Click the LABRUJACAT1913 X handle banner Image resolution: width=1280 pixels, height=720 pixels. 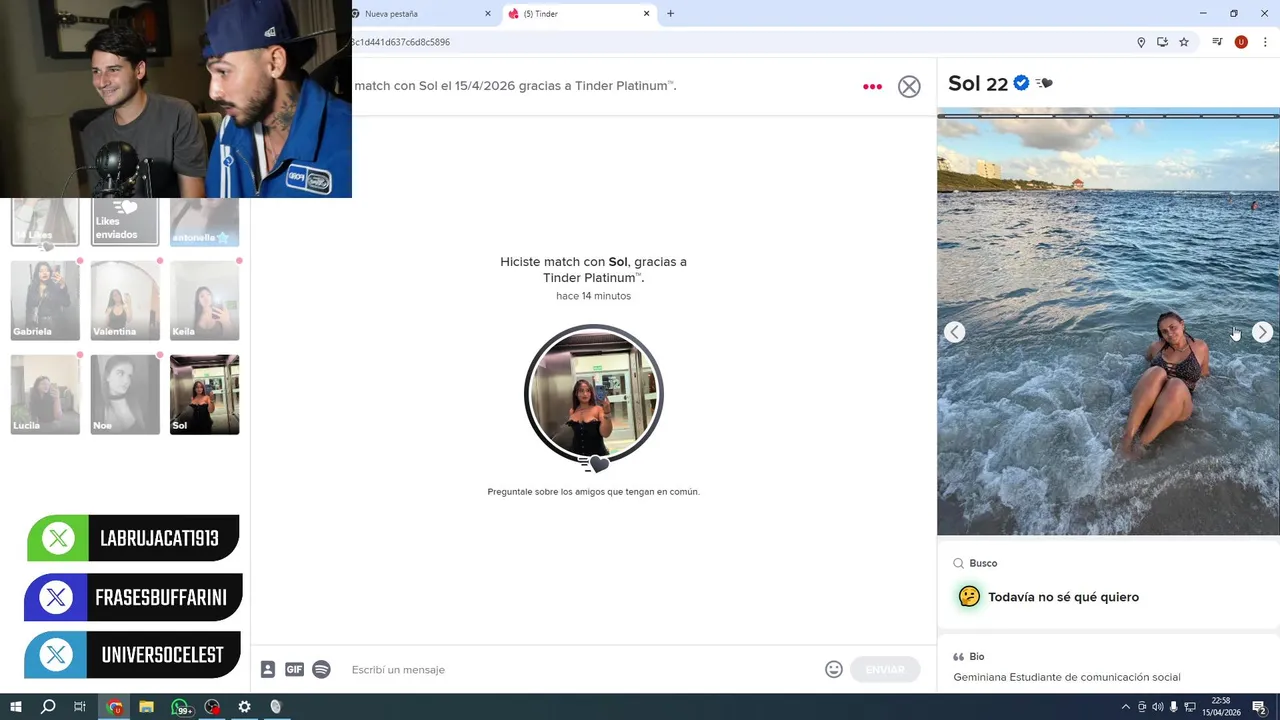[133, 539]
